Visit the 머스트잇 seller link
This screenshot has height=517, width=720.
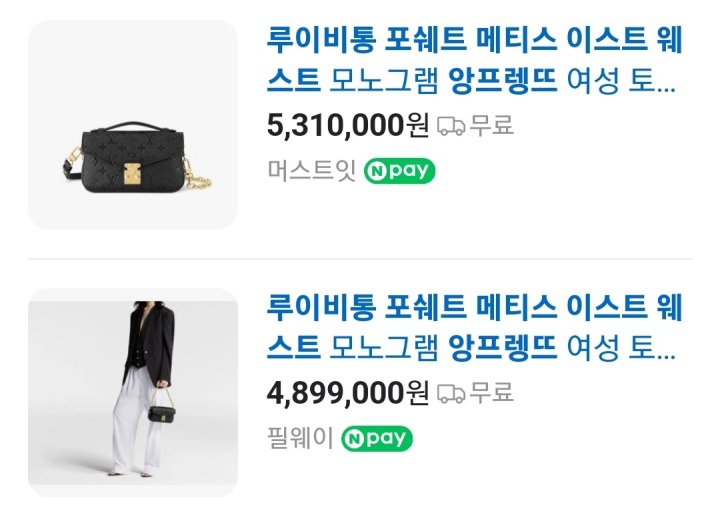312,170
